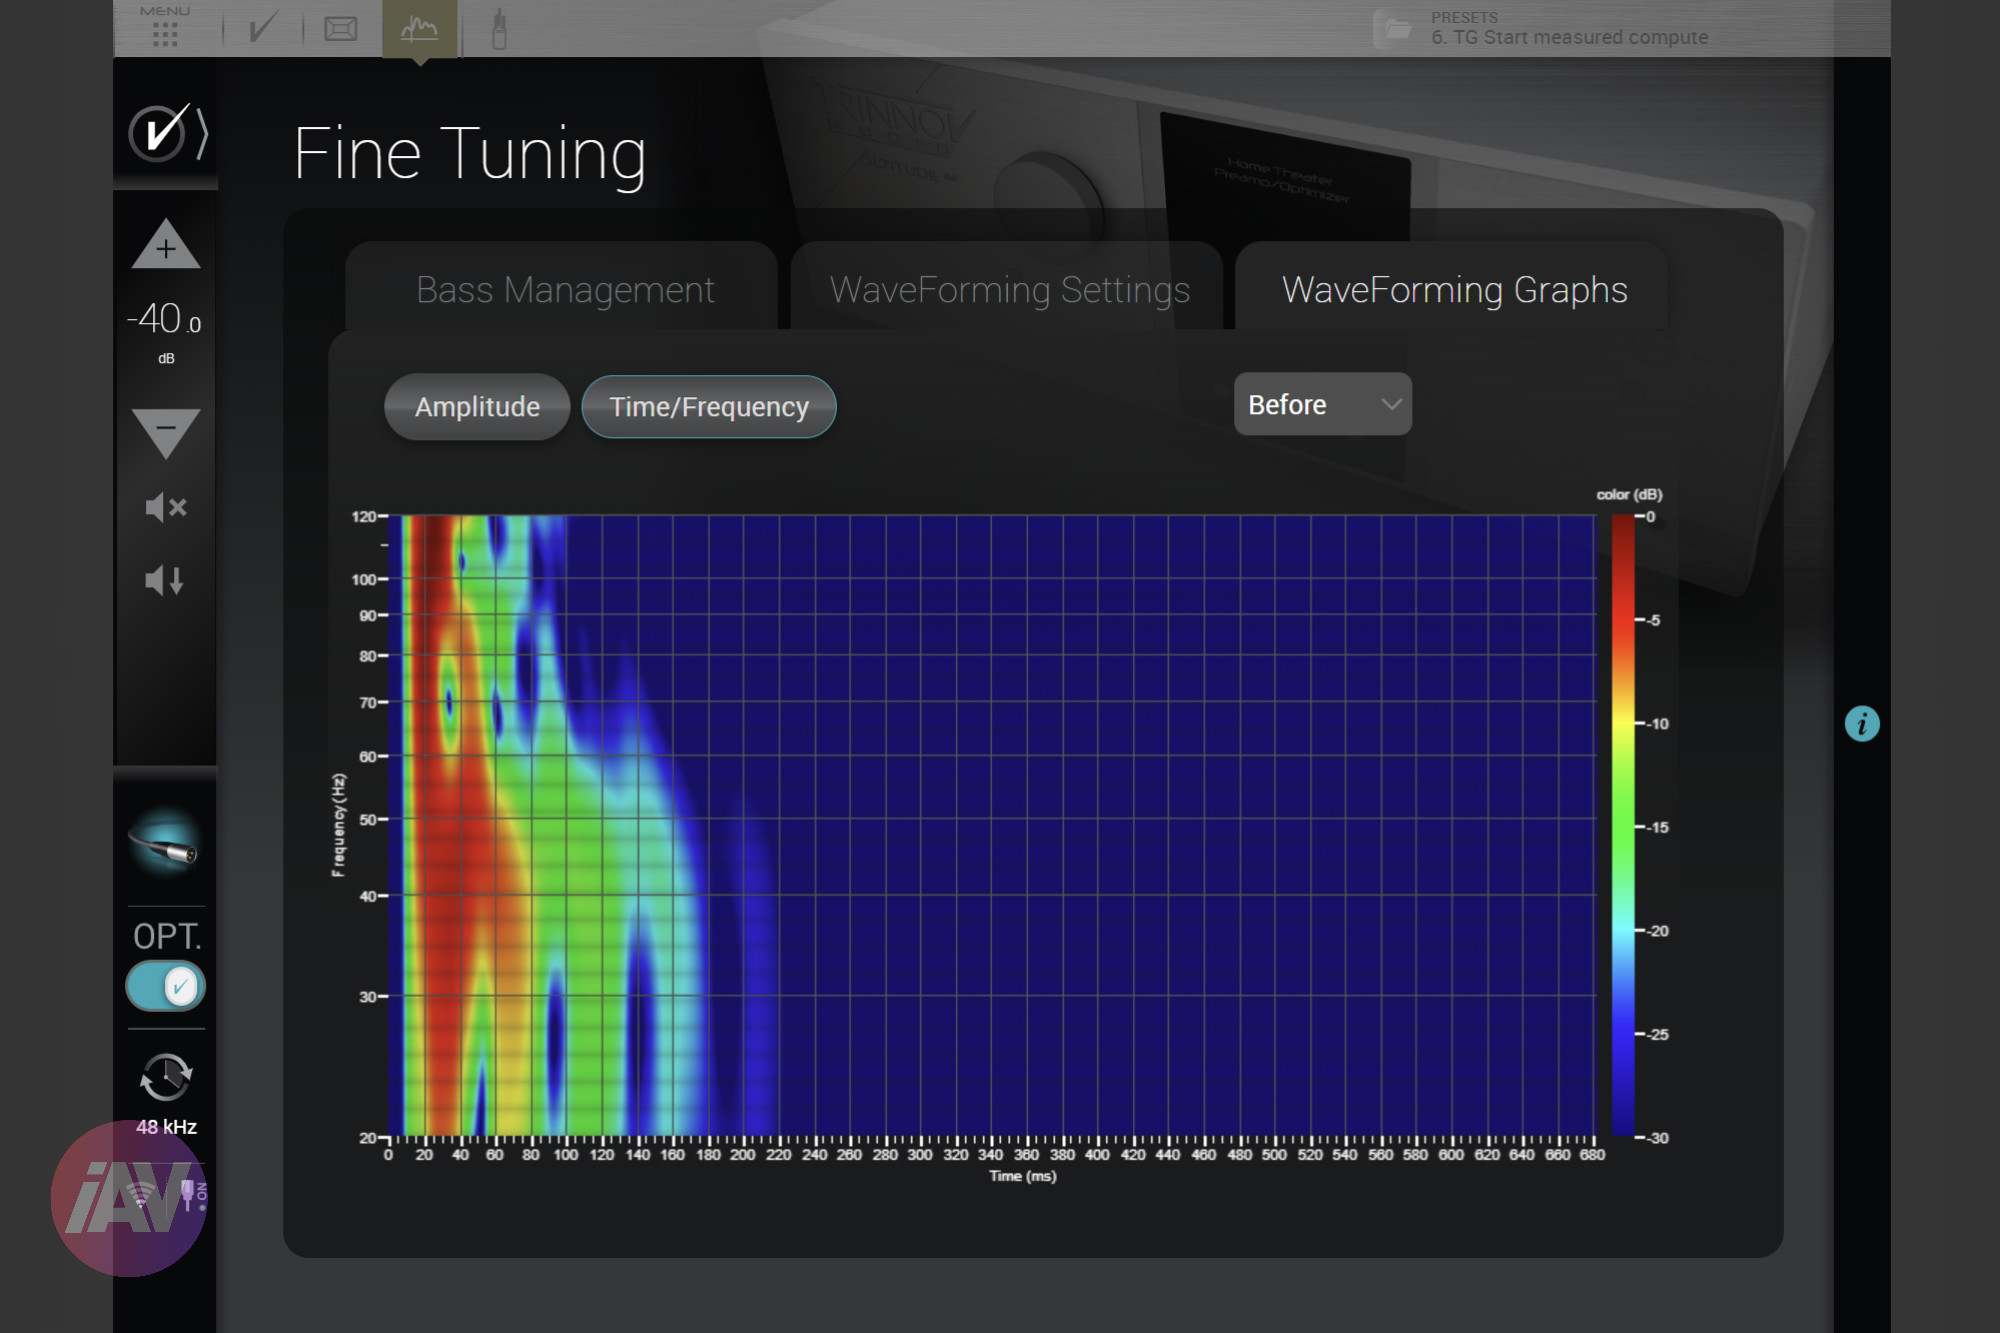2000x1333 pixels.
Task: Open the Trinnov checkmark logo in sidebar
Action: tap(167, 132)
